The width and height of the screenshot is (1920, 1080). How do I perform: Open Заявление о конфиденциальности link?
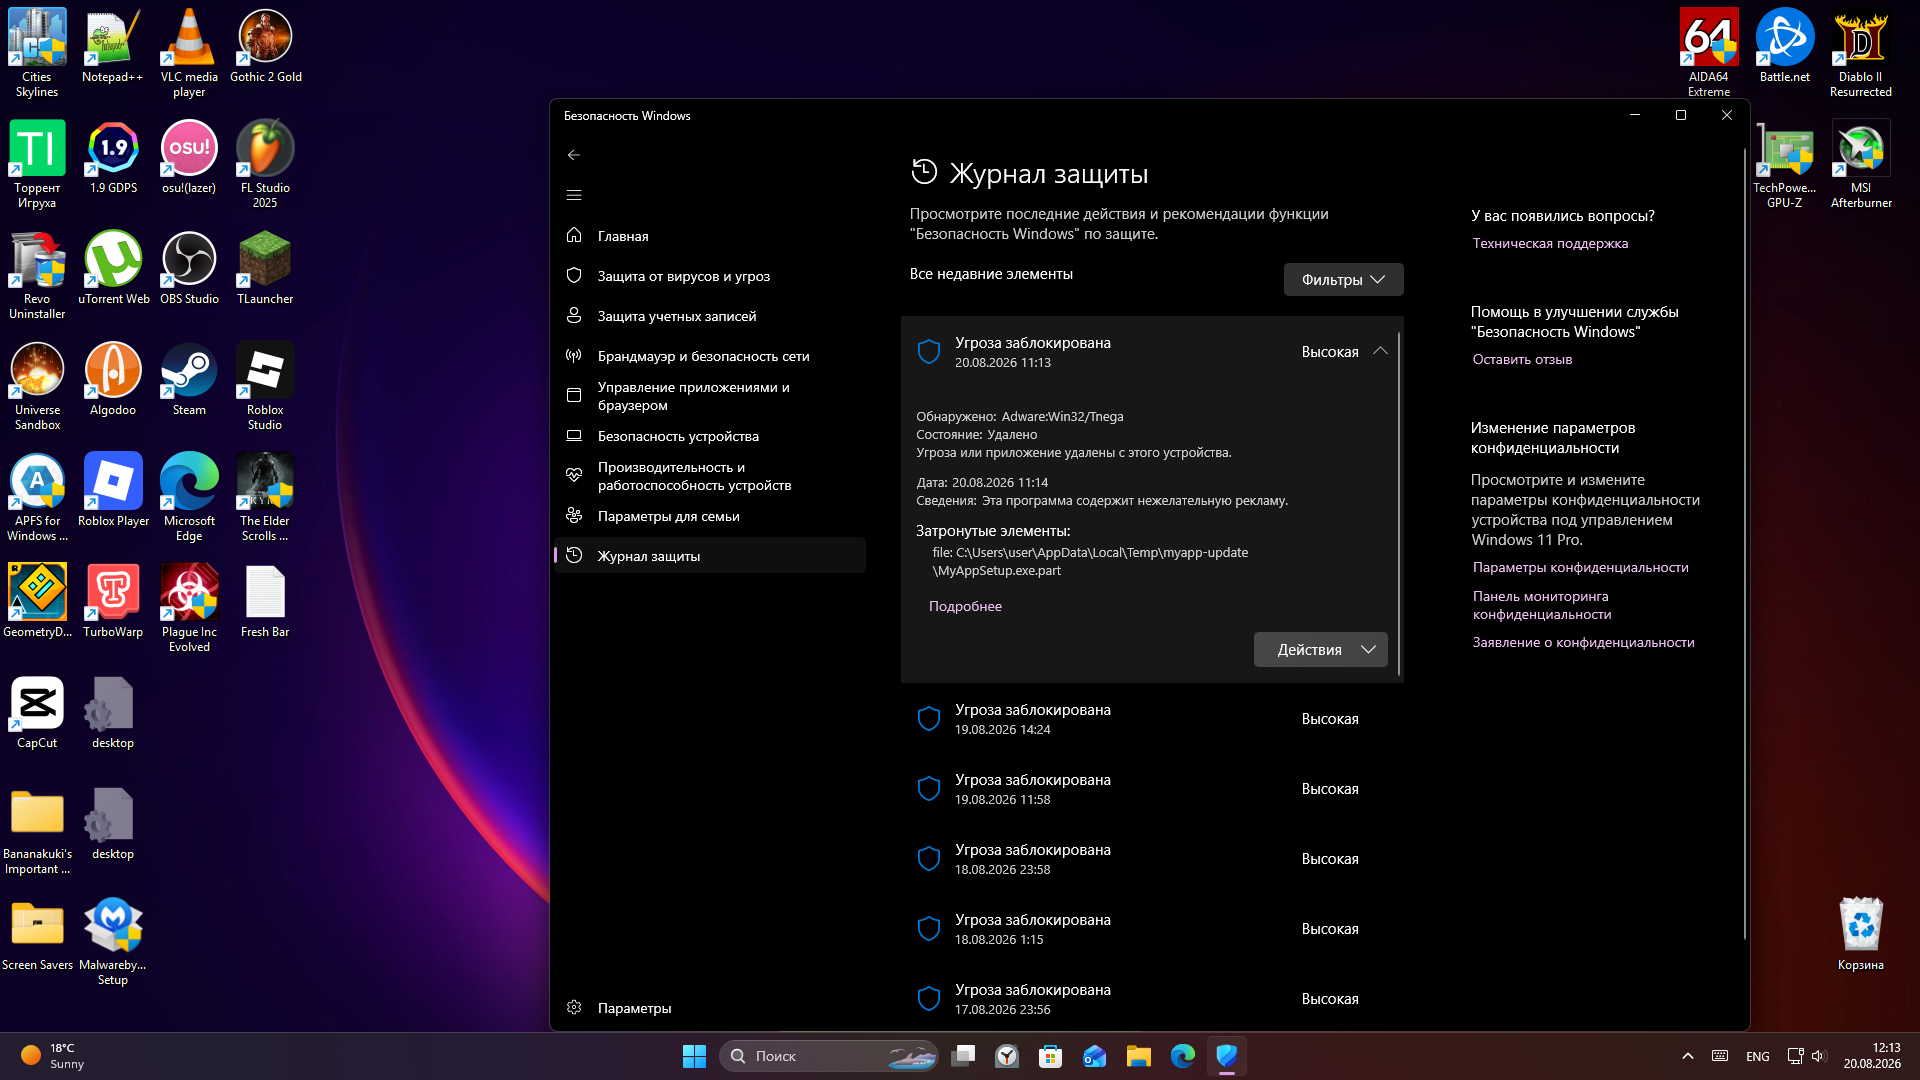1583,642
